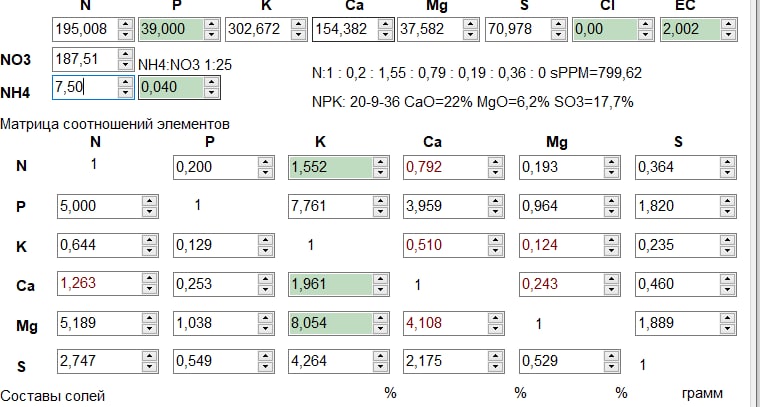
Task: Increase the 0,460 matrix value stepper
Action: 728,279
